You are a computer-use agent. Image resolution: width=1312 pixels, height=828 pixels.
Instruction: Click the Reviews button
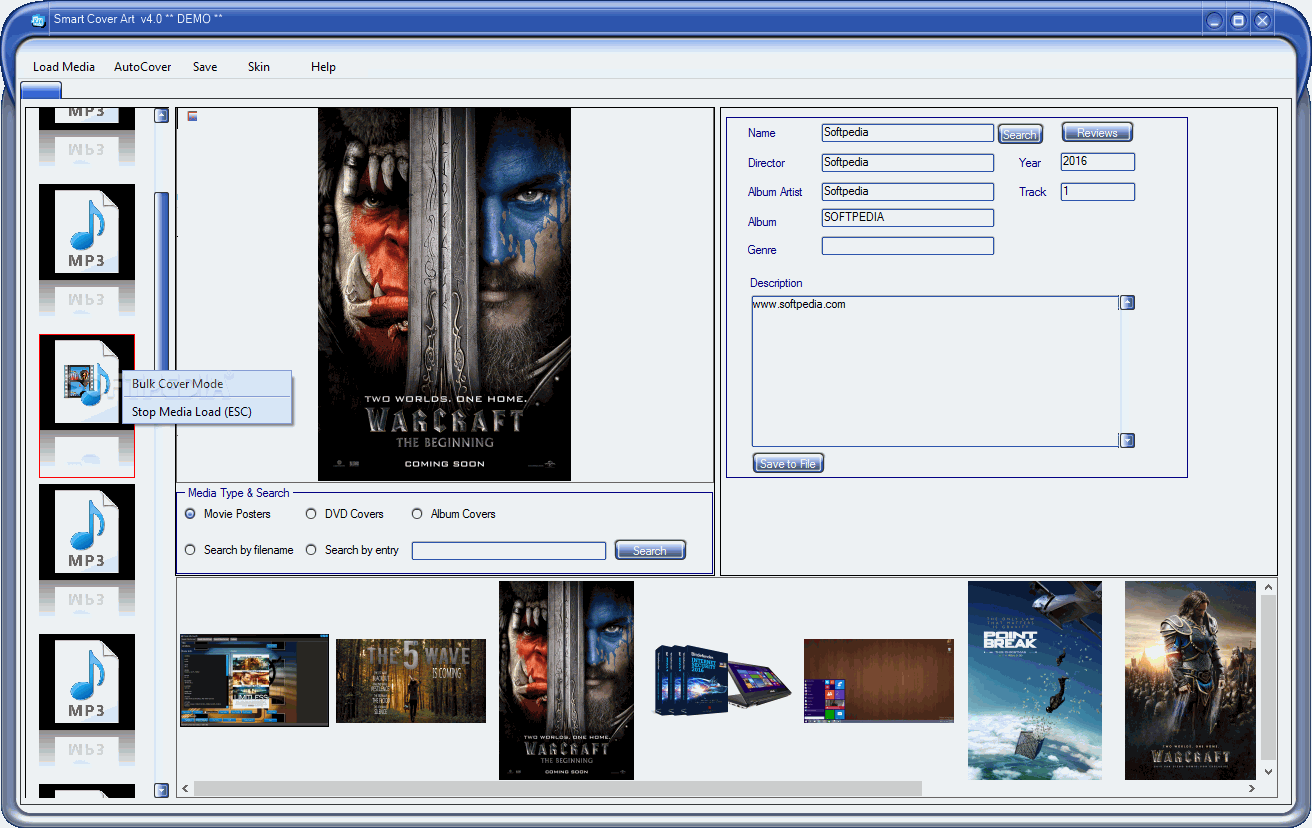[x=1097, y=132]
